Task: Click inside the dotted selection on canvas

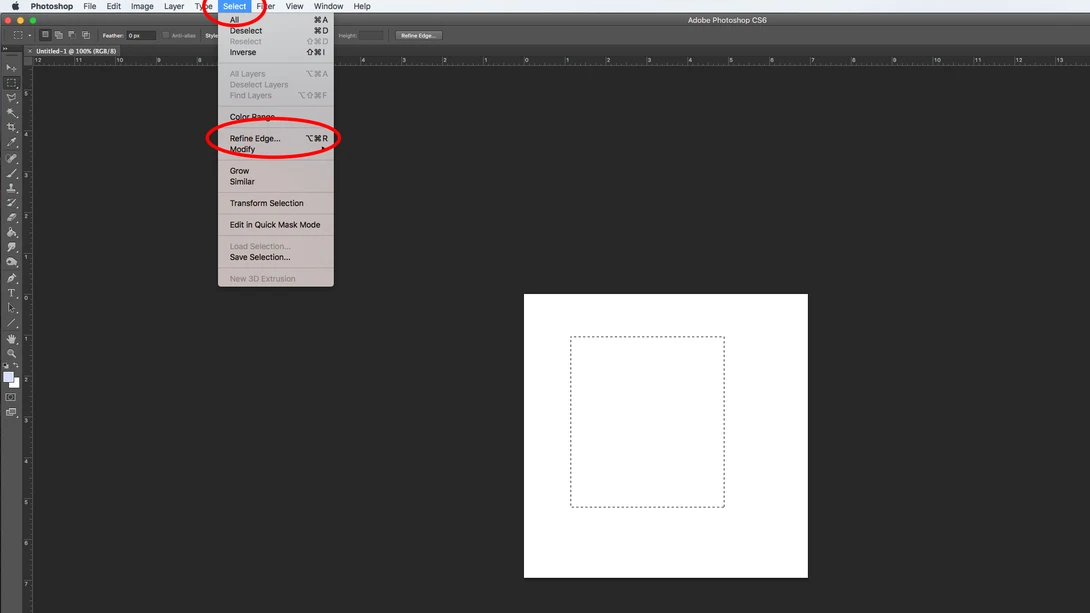Action: coord(647,422)
